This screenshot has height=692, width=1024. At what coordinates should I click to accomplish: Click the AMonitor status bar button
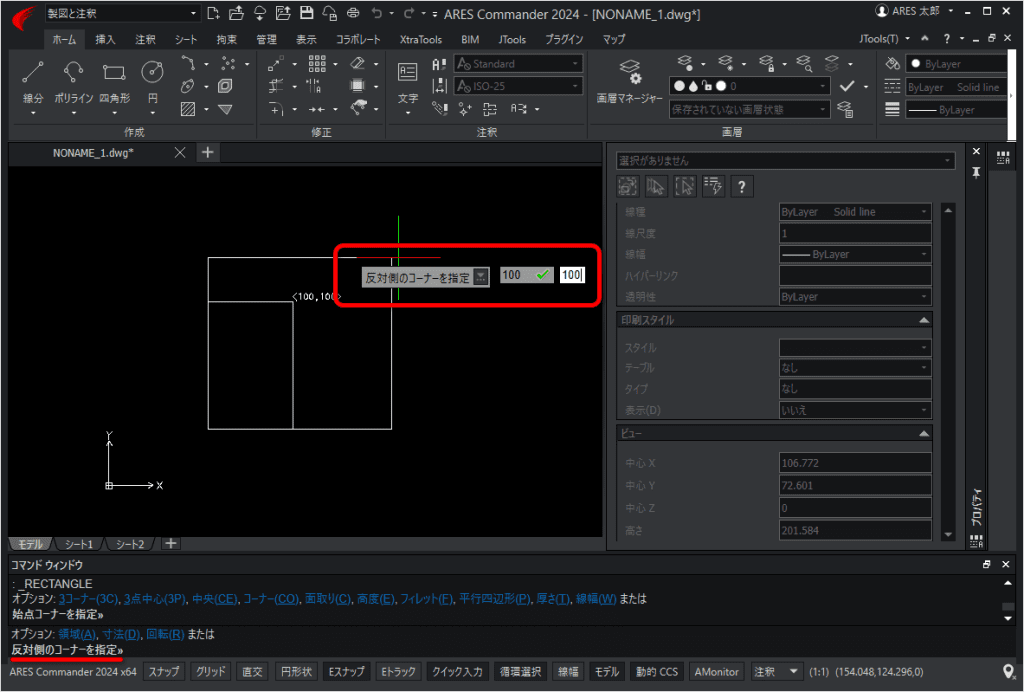click(x=716, y=671)
